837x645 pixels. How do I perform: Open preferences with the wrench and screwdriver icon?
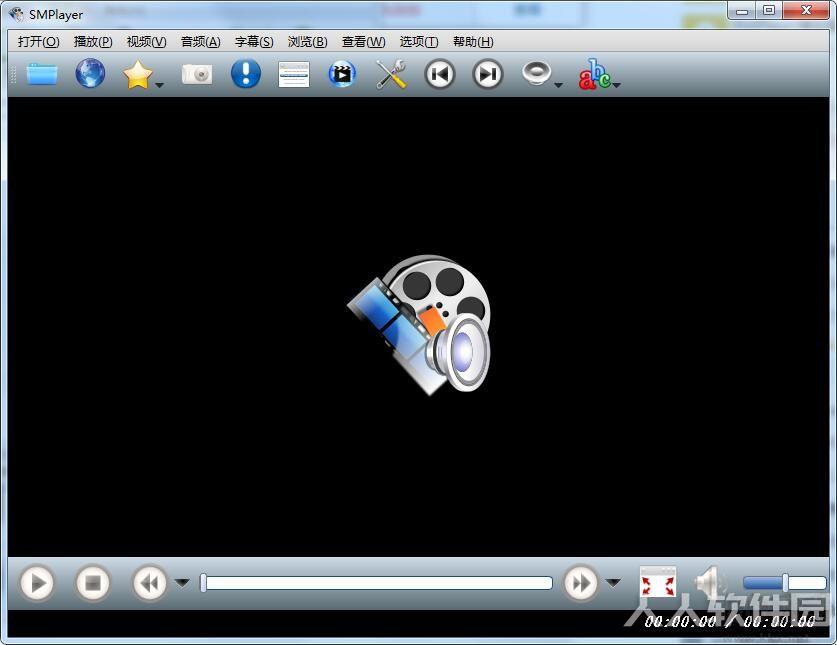(x=391, y=74)
